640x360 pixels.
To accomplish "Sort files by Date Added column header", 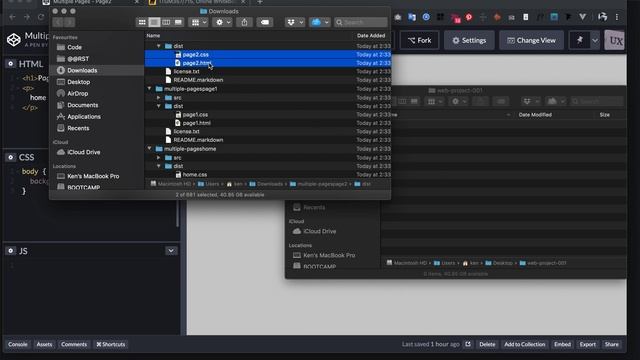I will pos(371,36).
